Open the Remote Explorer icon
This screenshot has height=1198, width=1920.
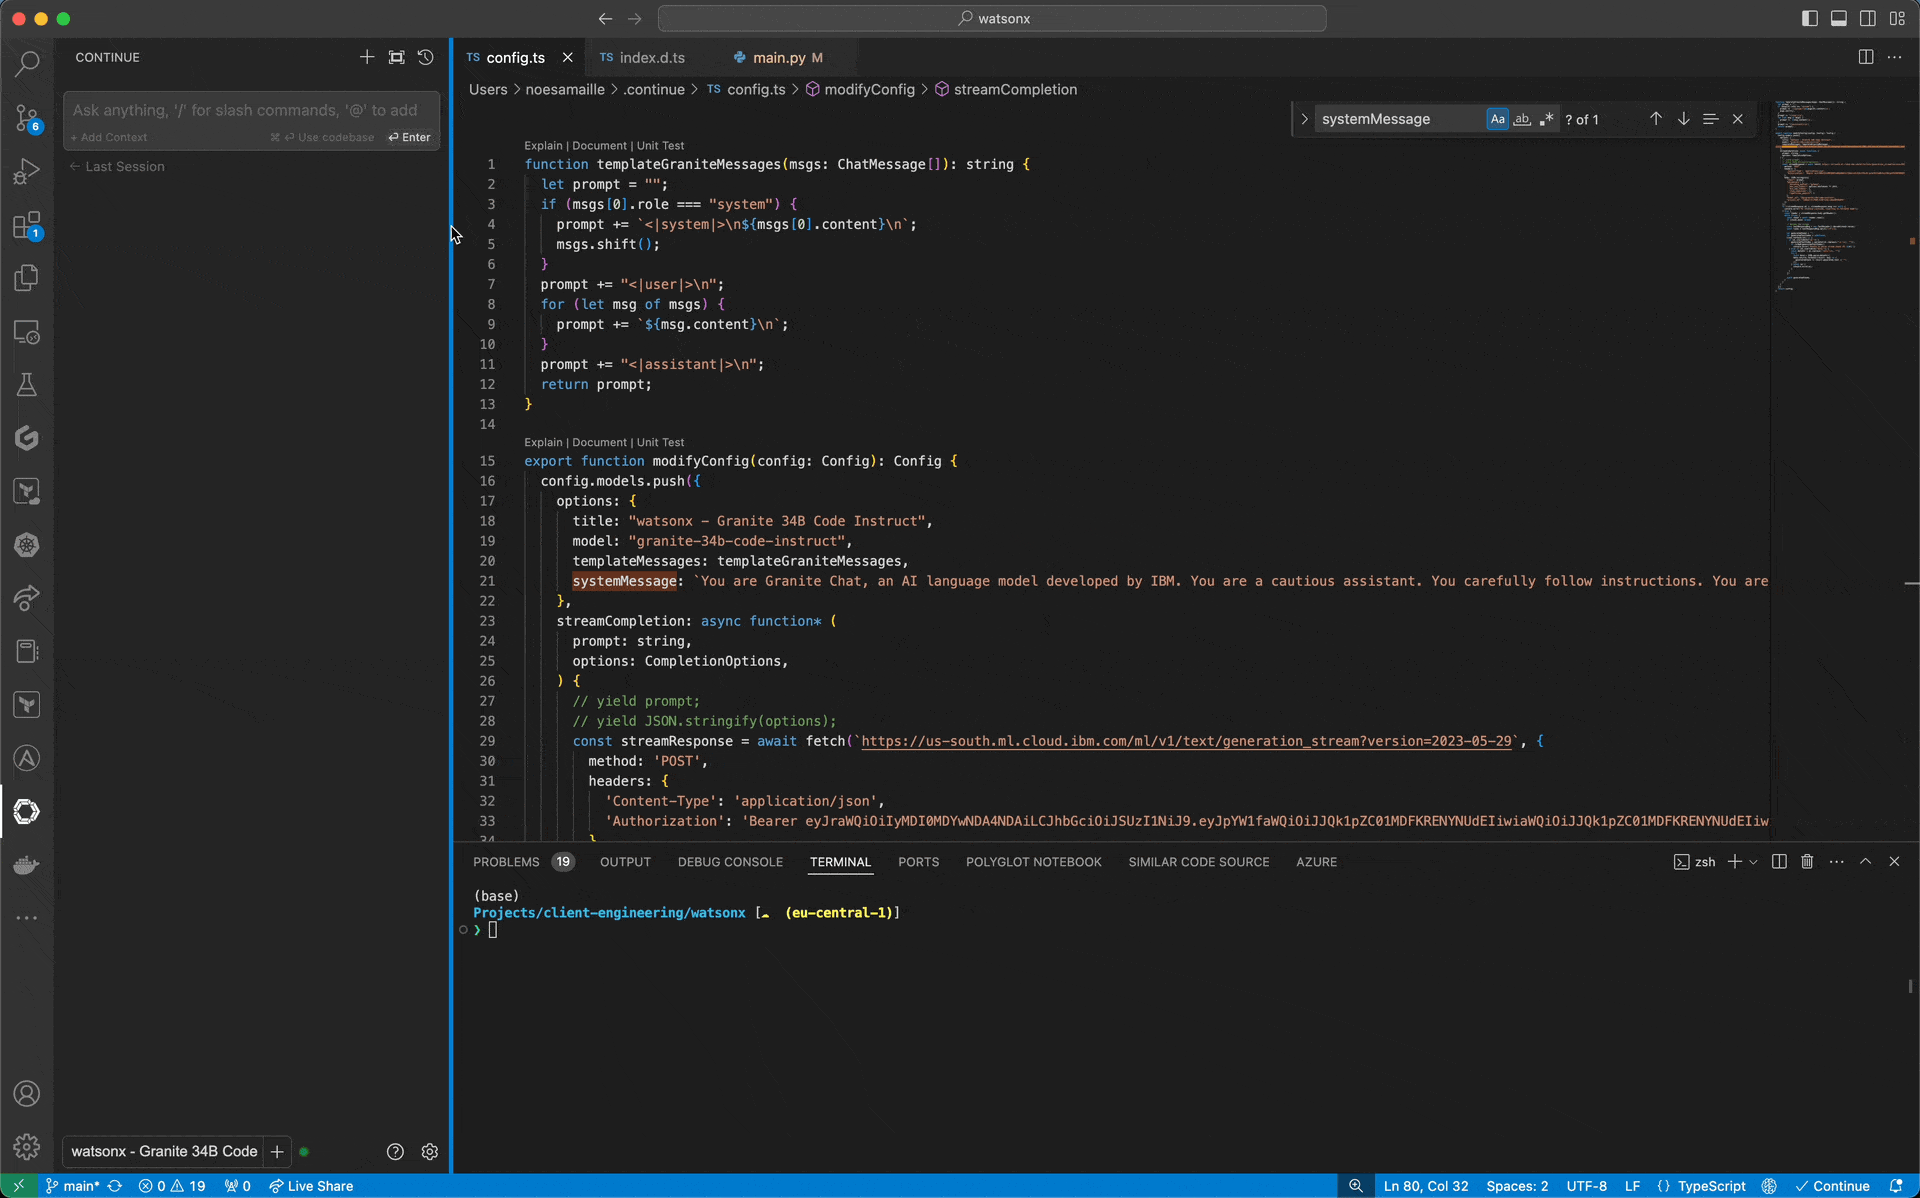click(x=26, y=331)
